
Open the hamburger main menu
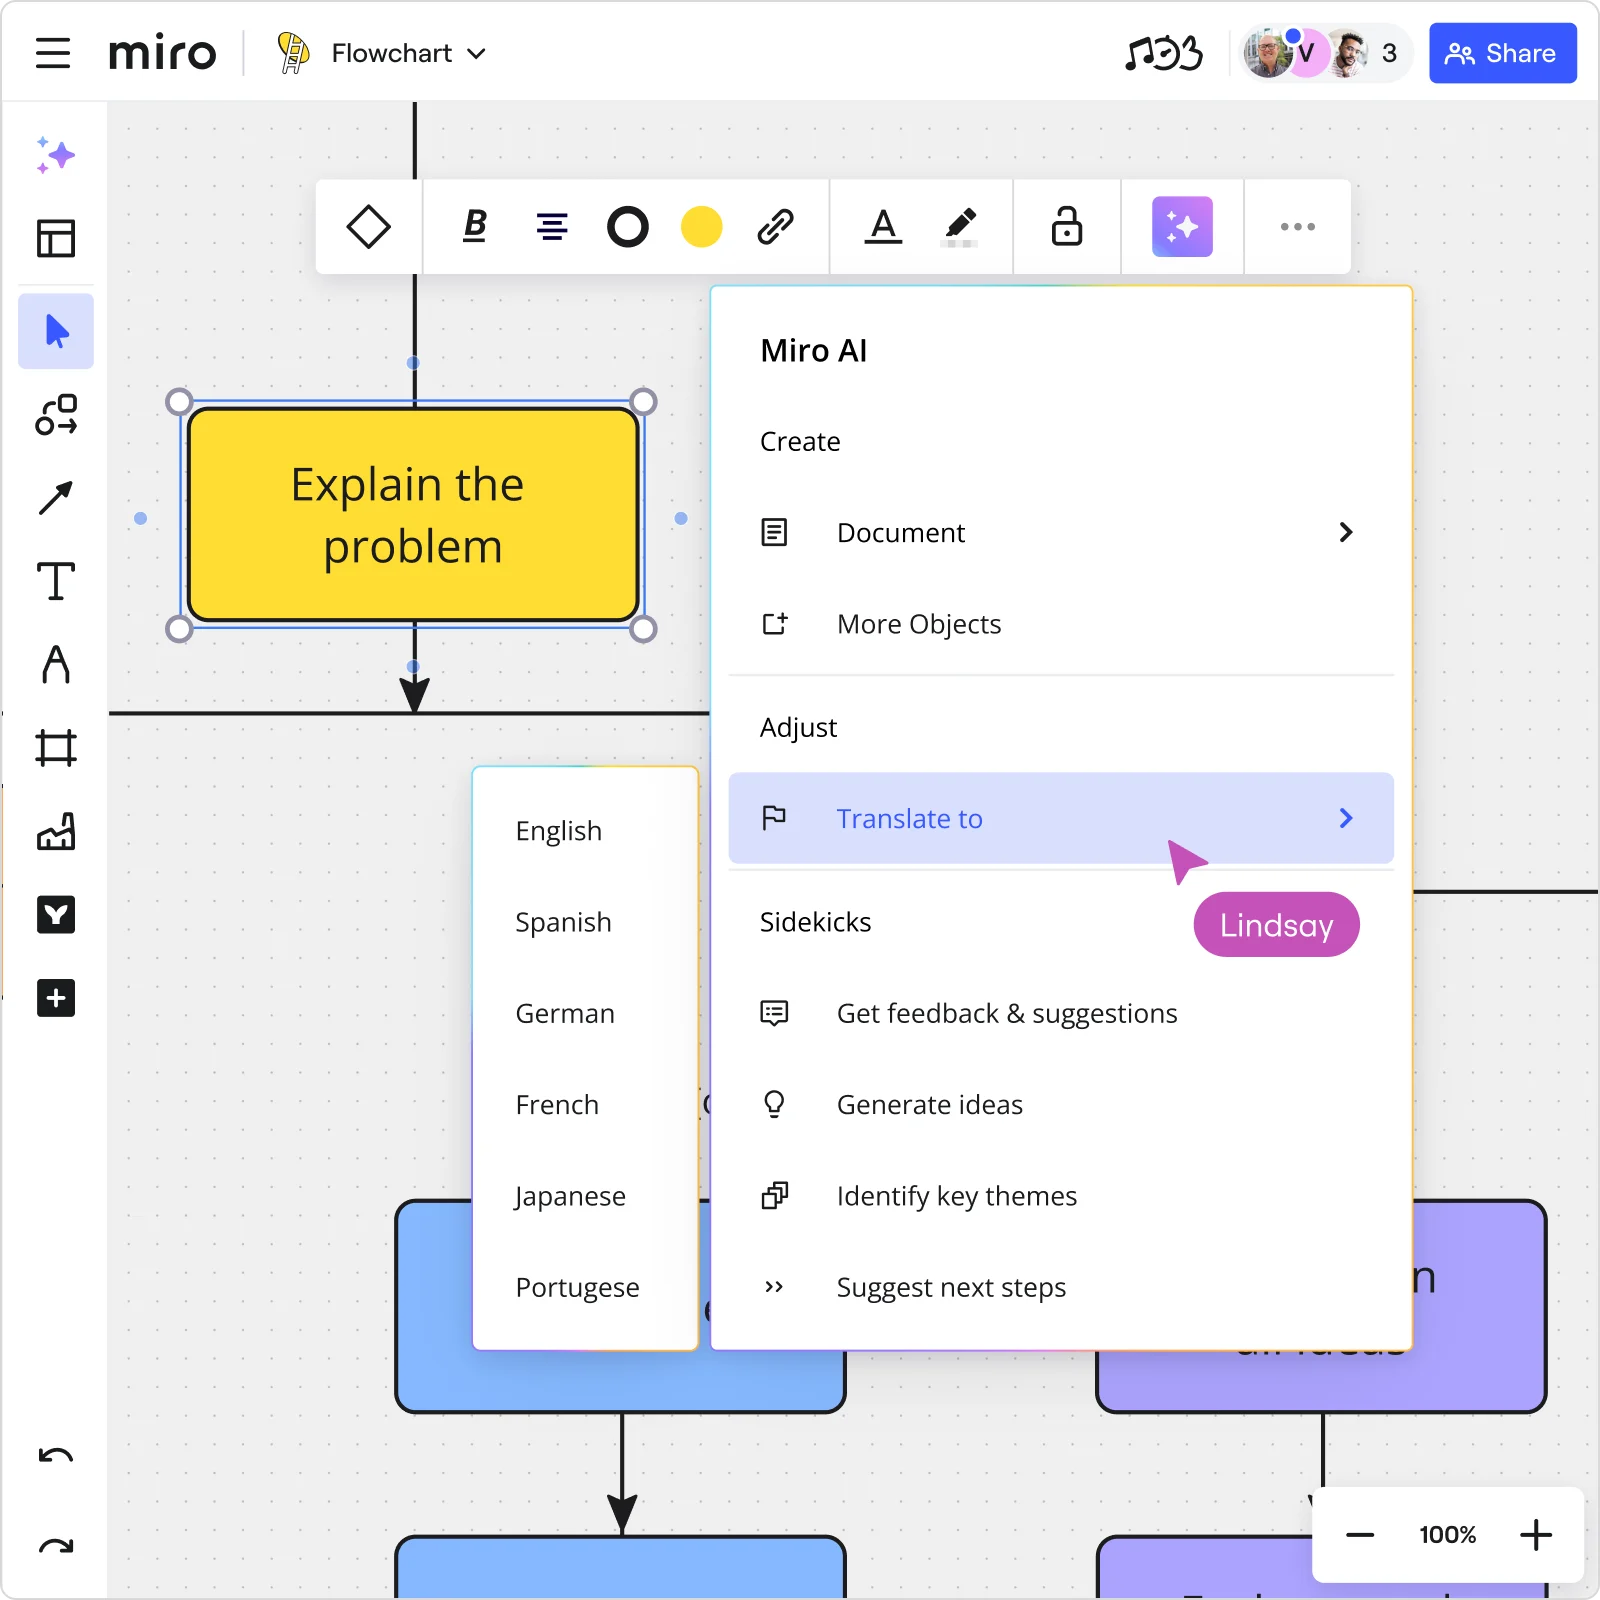point(53,53)
